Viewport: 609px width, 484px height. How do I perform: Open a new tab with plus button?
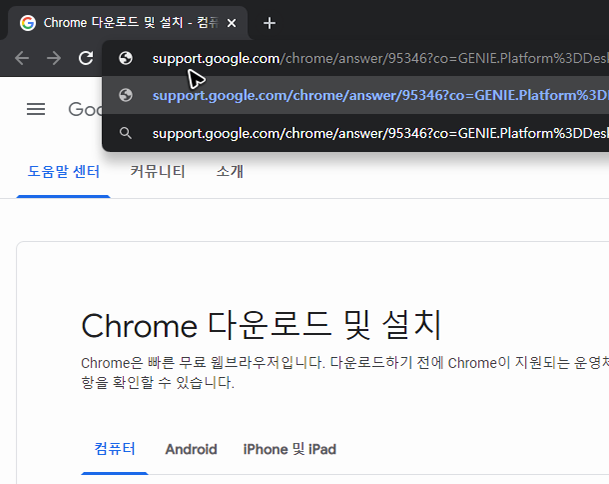pyautogui.click(x=269, y=23)
